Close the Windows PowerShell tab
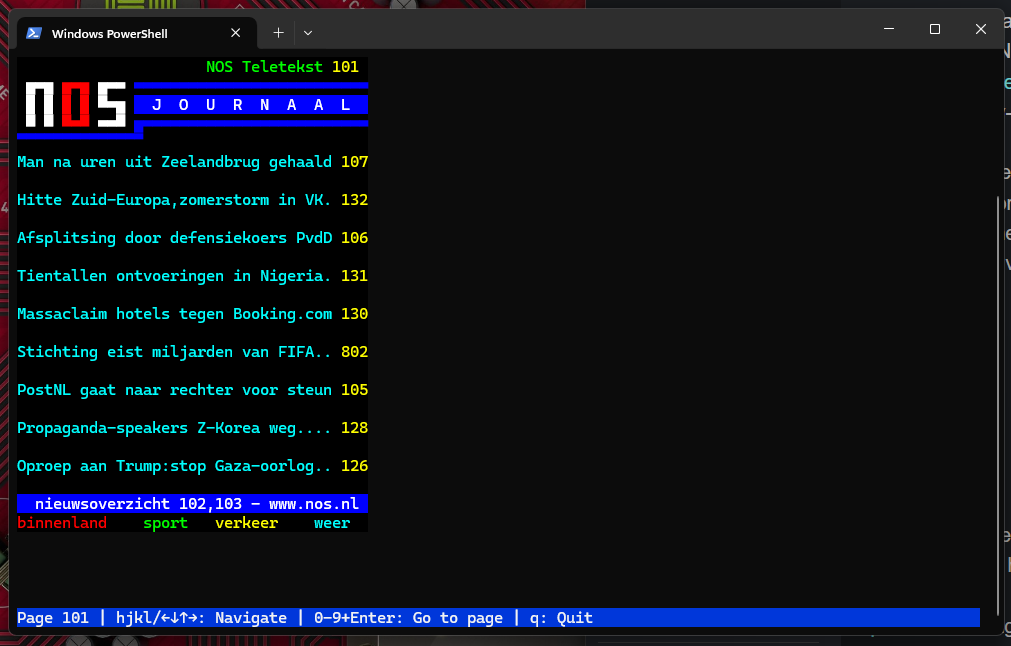 click(235, 33)
